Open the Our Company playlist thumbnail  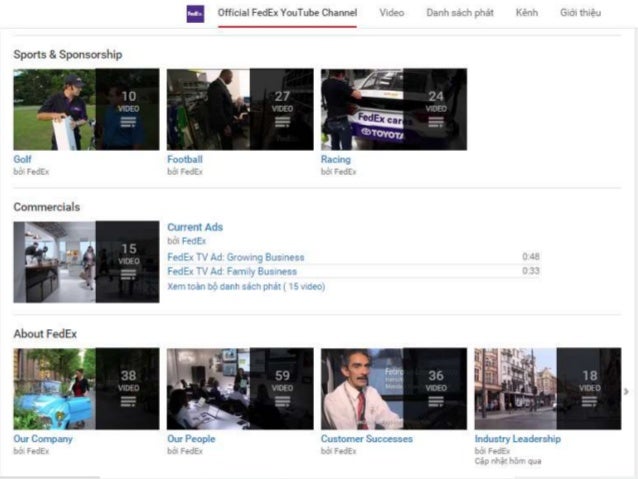pos(86,389)
